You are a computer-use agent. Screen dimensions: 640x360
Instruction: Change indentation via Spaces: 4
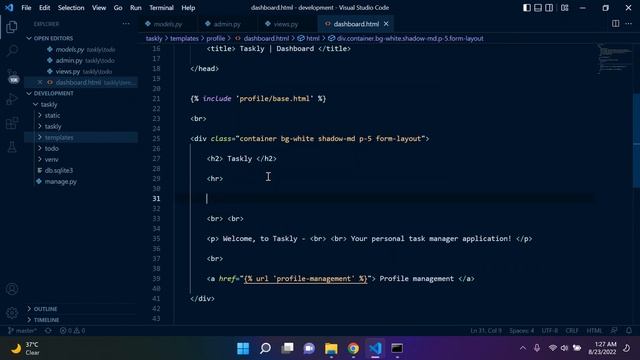click(x=521, y=331)
